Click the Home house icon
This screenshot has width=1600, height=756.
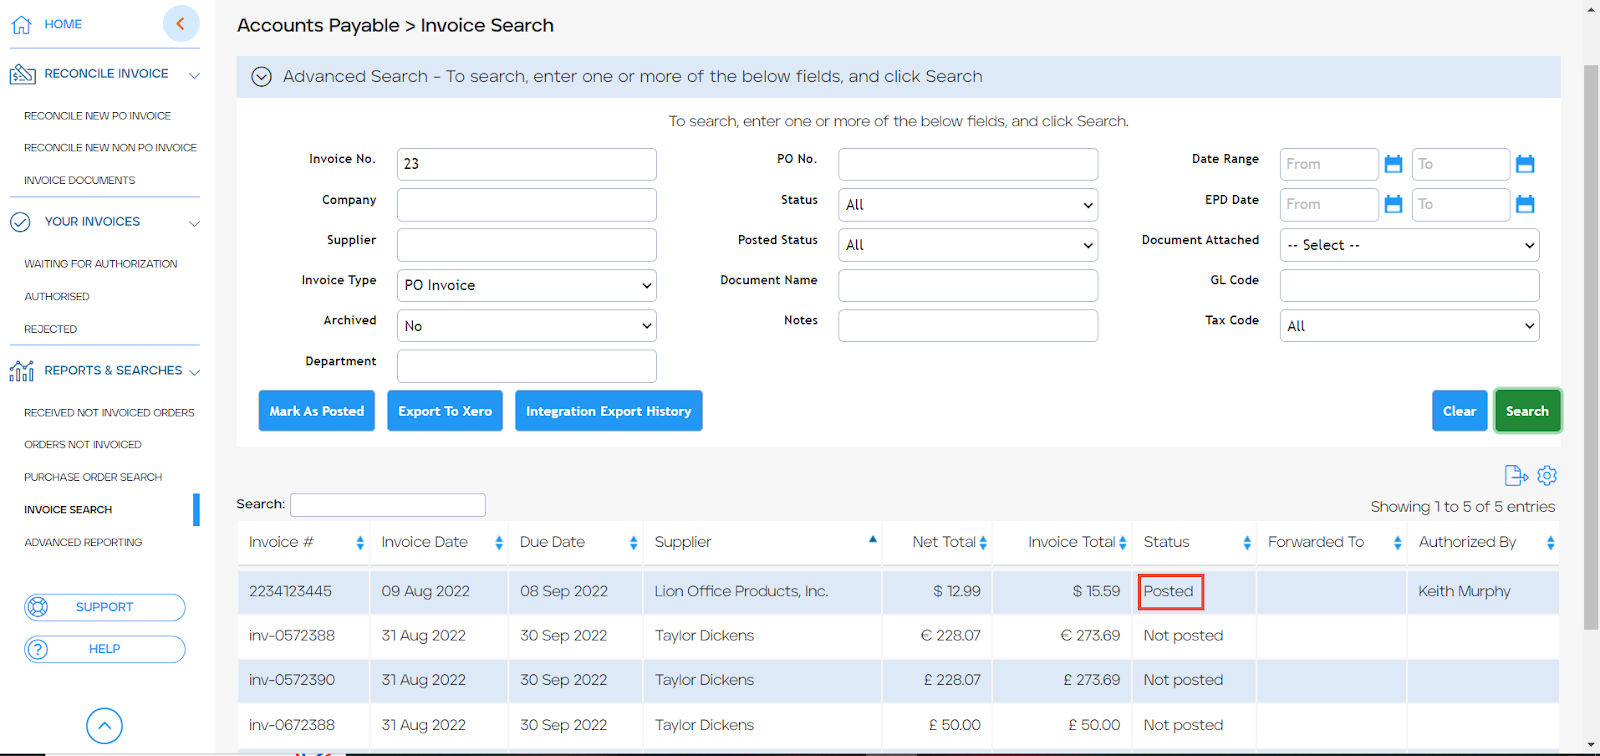pos(21,25)
